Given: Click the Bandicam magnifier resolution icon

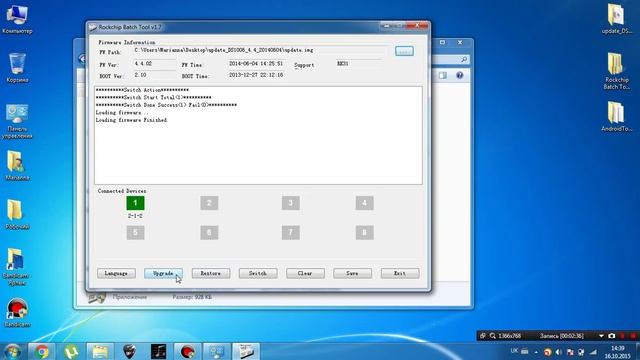Looking at the screenshot, I should click(493, 336).
